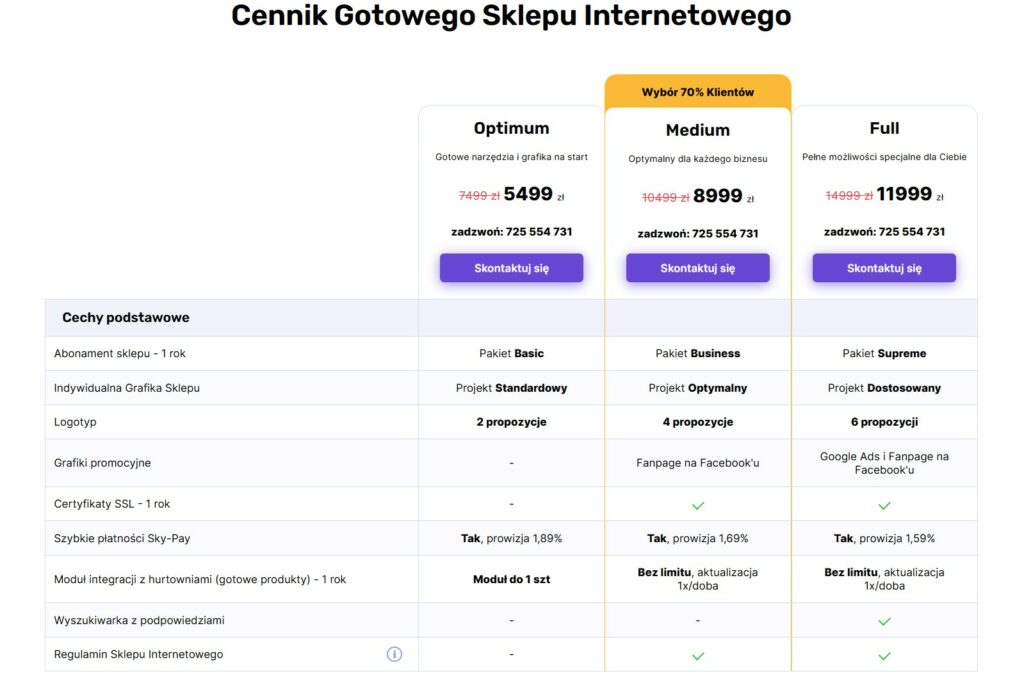This screenshot has width=1024, height=683.
Task: Click the checkmark for Regulamin in Full column
Action: click(884, 656)
